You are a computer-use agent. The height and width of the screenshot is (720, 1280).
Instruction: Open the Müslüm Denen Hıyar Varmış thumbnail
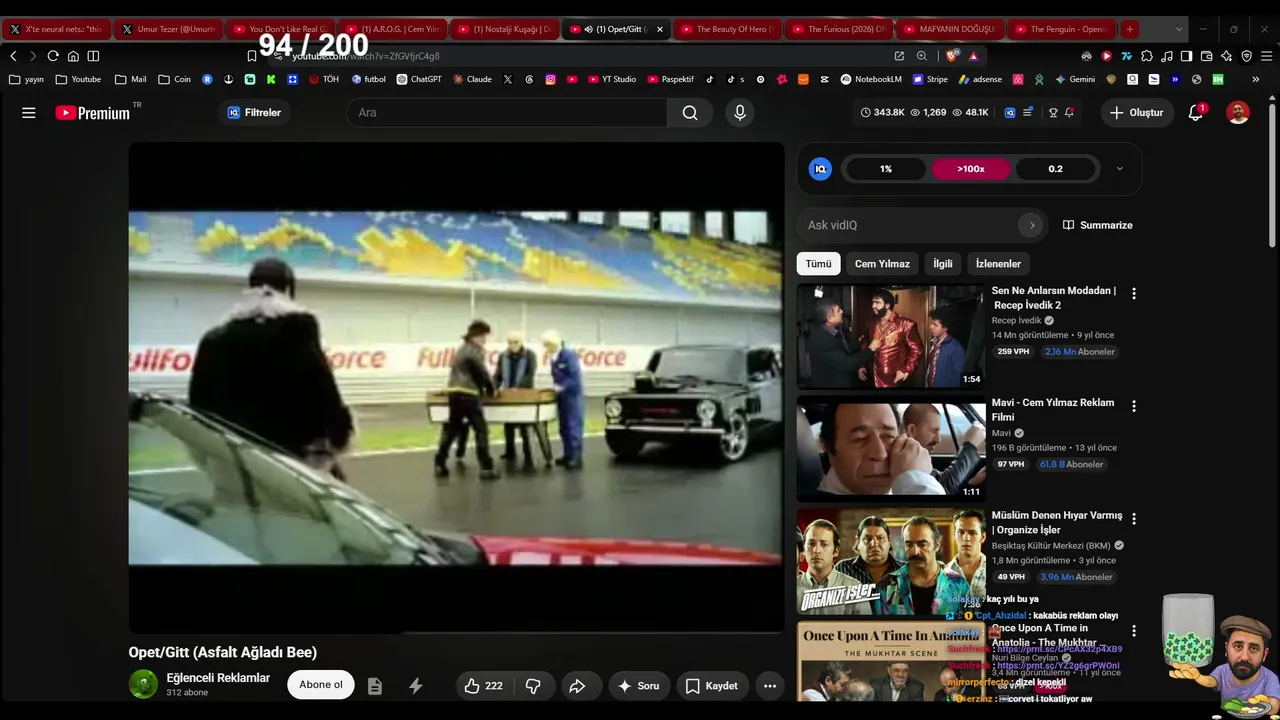(891, 561)
